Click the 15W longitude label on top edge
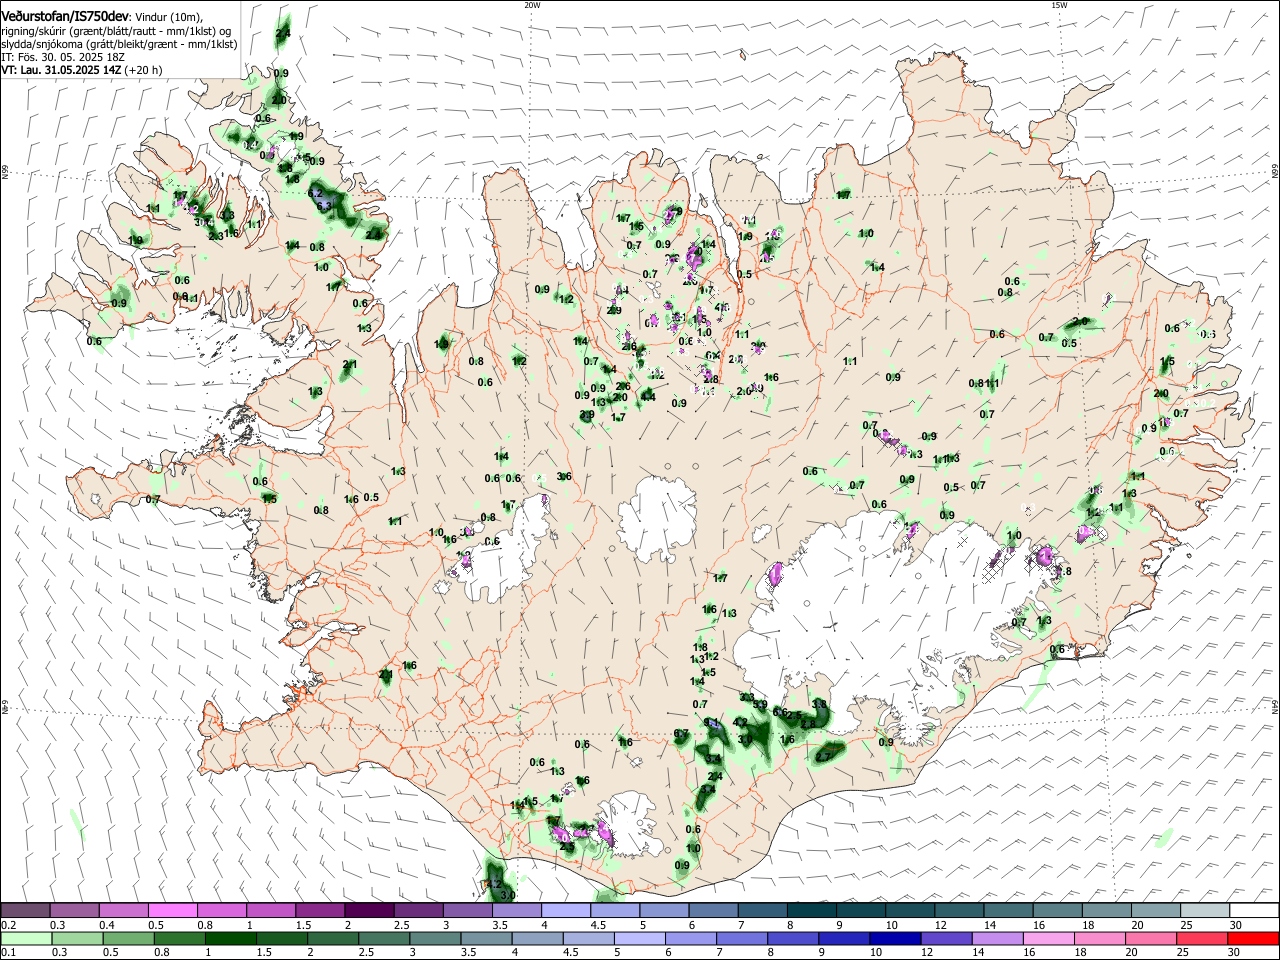This screenshot has width=1280, height=960. coord(1058,5)
